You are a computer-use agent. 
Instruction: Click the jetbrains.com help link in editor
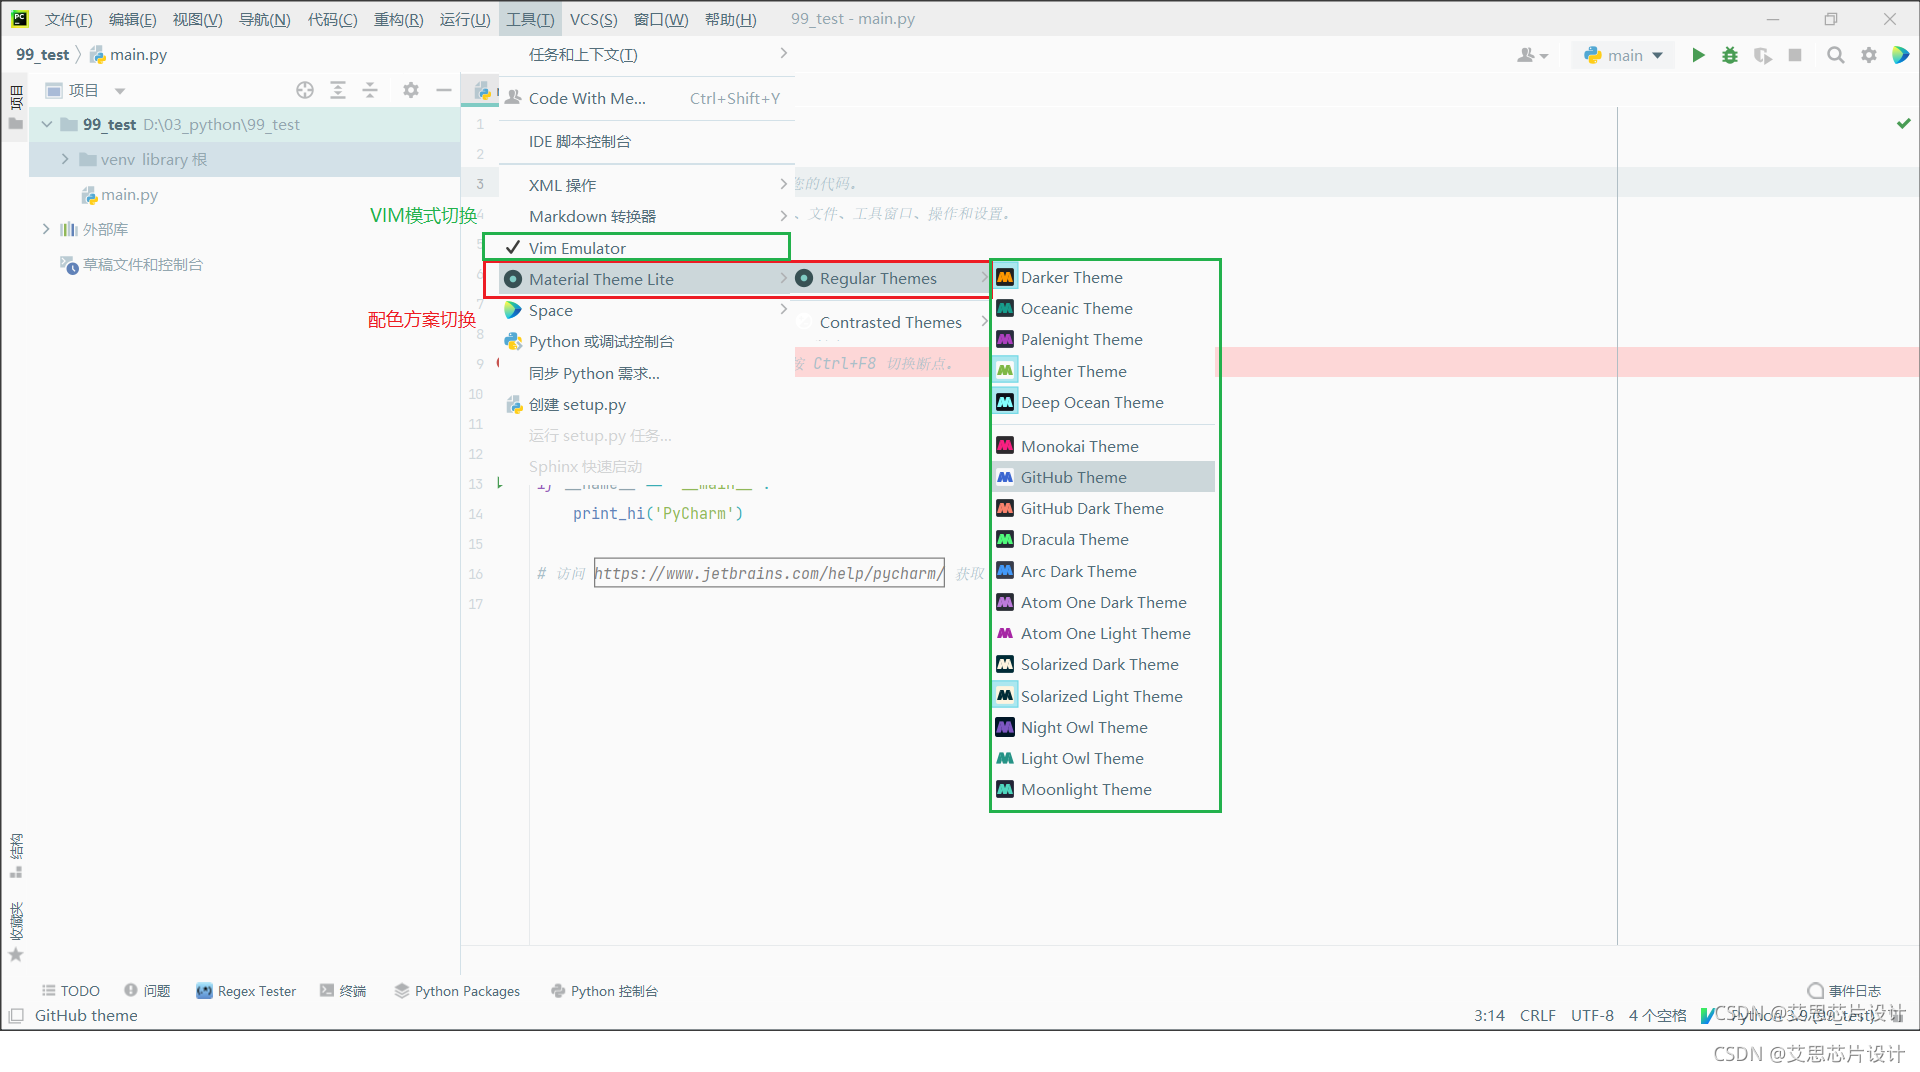768,573
